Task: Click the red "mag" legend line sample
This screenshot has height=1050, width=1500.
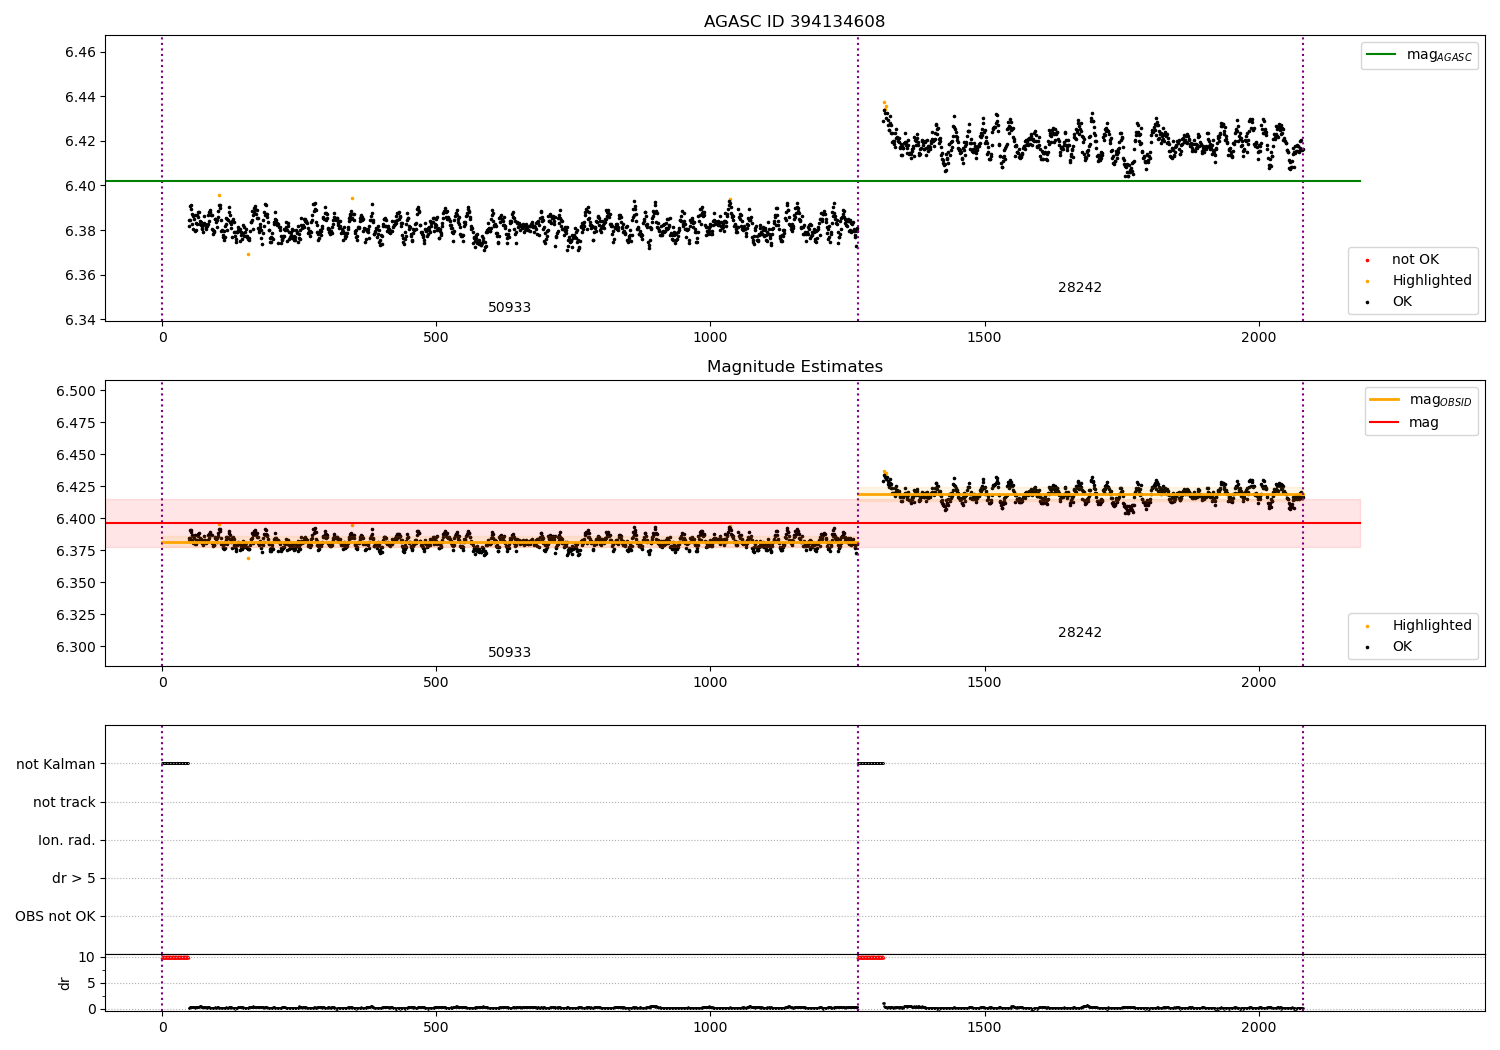Action: pos(1384,423)
